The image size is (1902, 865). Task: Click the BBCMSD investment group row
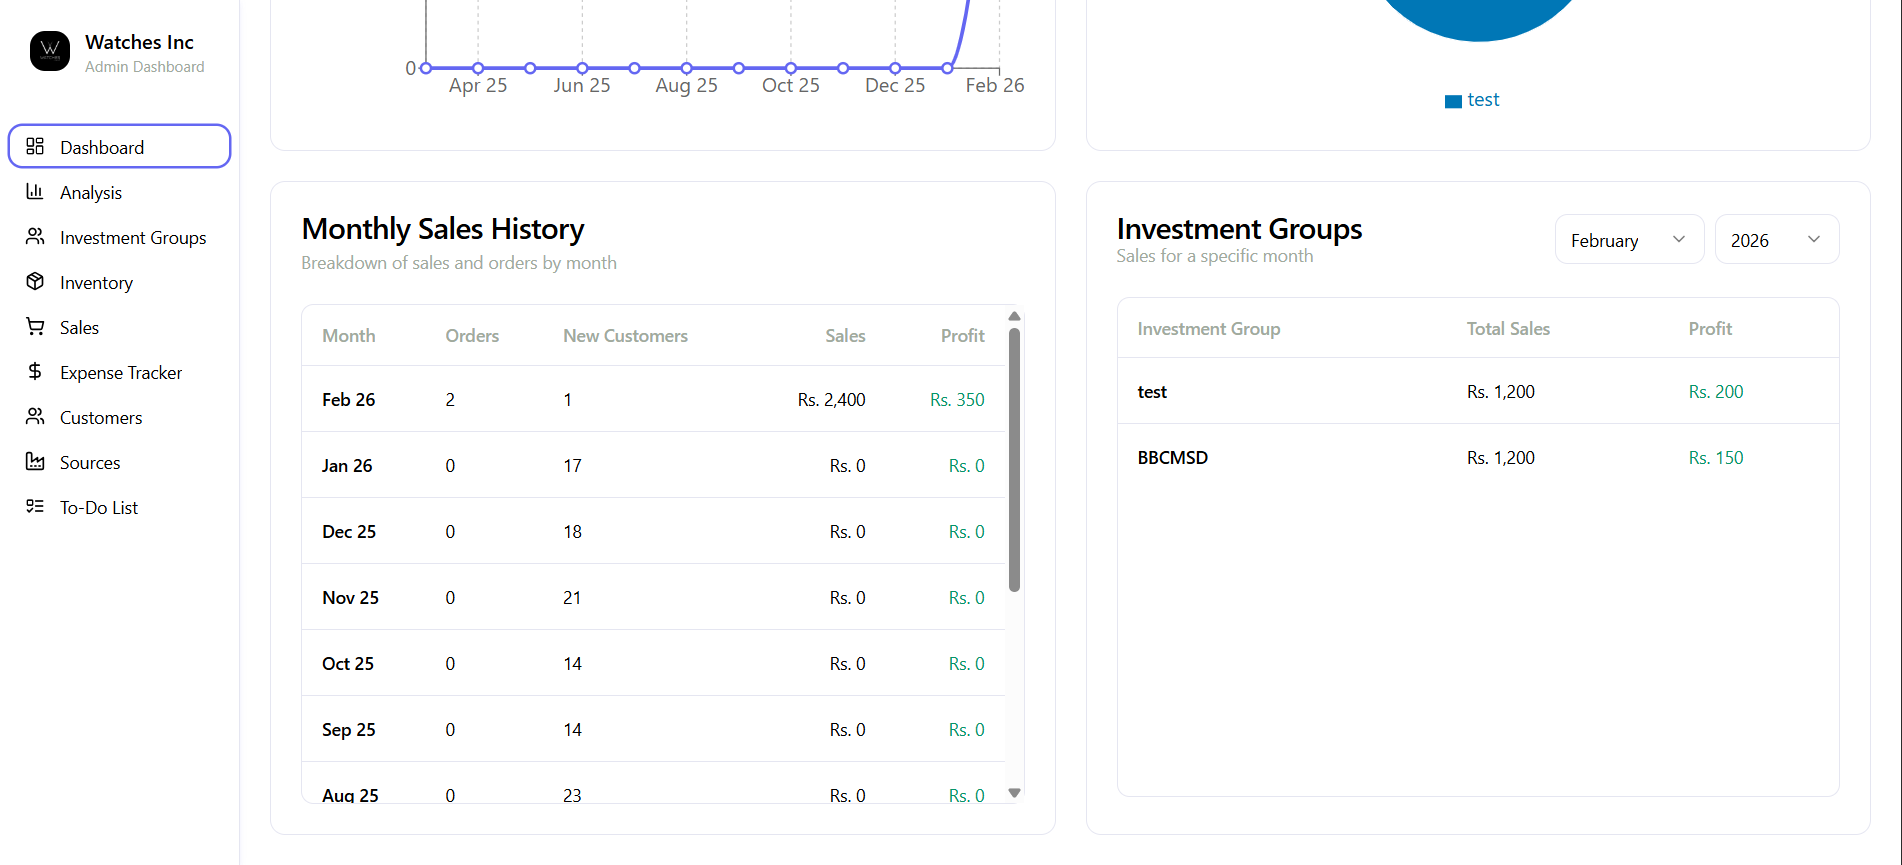[1478, 457]
